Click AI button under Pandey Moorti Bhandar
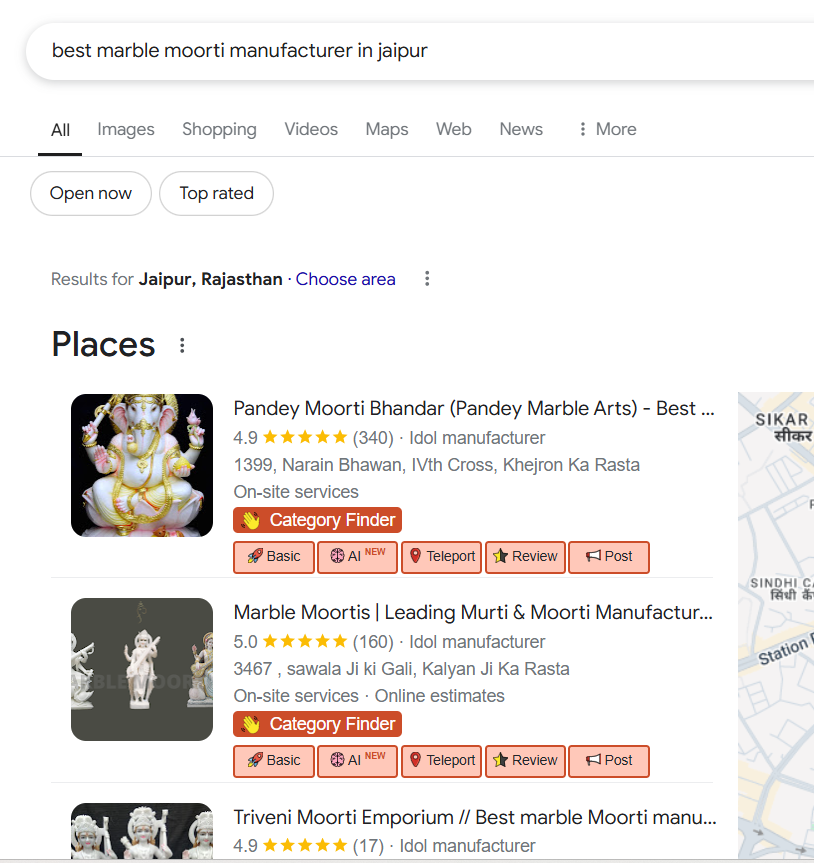The height and width of the screenshot is (863, 814). tap(357, 557)
